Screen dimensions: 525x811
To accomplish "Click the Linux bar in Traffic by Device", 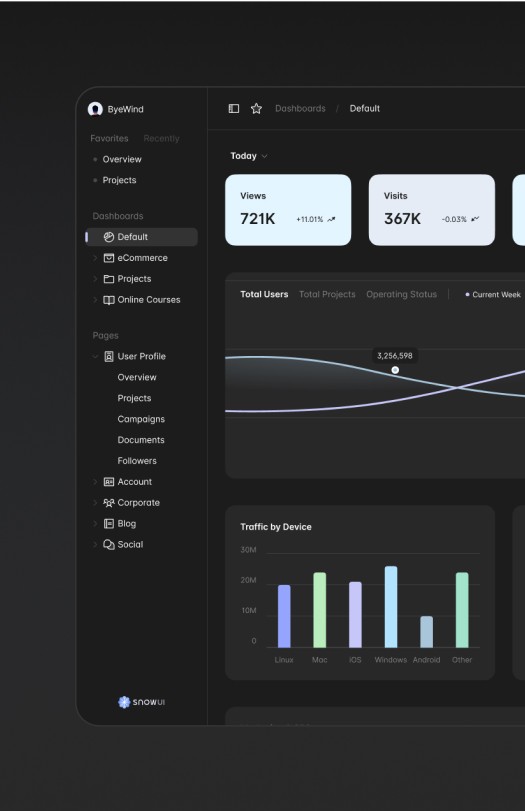I will tap(284, 616).
